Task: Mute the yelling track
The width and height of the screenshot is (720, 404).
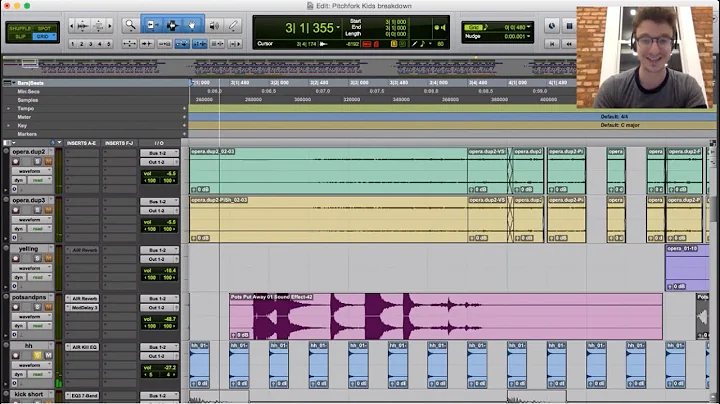Action: [x=48, y=258]
